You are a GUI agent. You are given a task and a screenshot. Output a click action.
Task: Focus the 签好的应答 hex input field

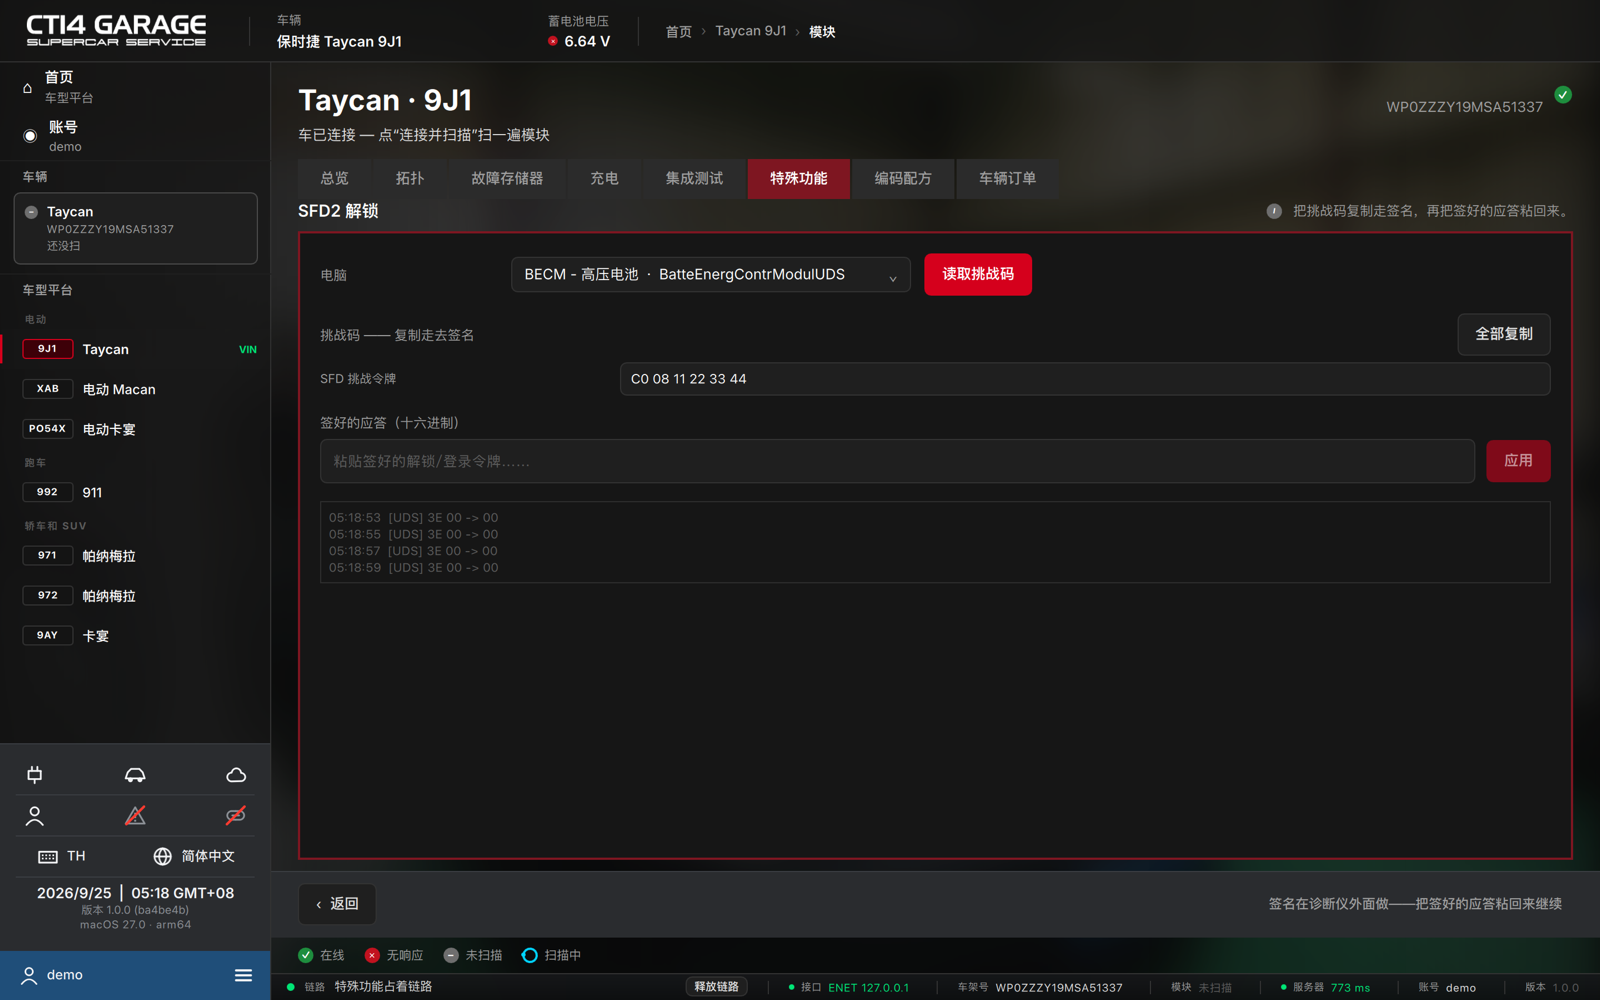(x=897, y=461)
